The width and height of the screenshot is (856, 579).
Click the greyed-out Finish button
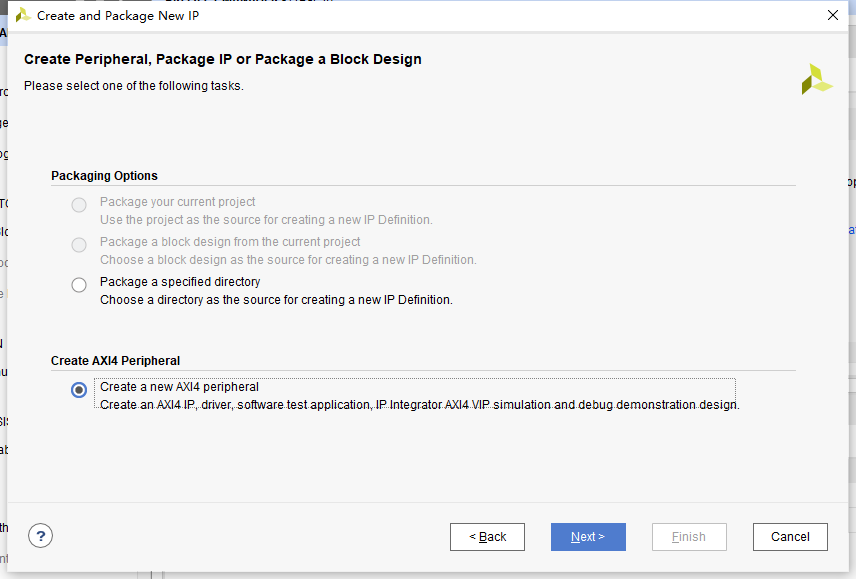click(689, 537)
